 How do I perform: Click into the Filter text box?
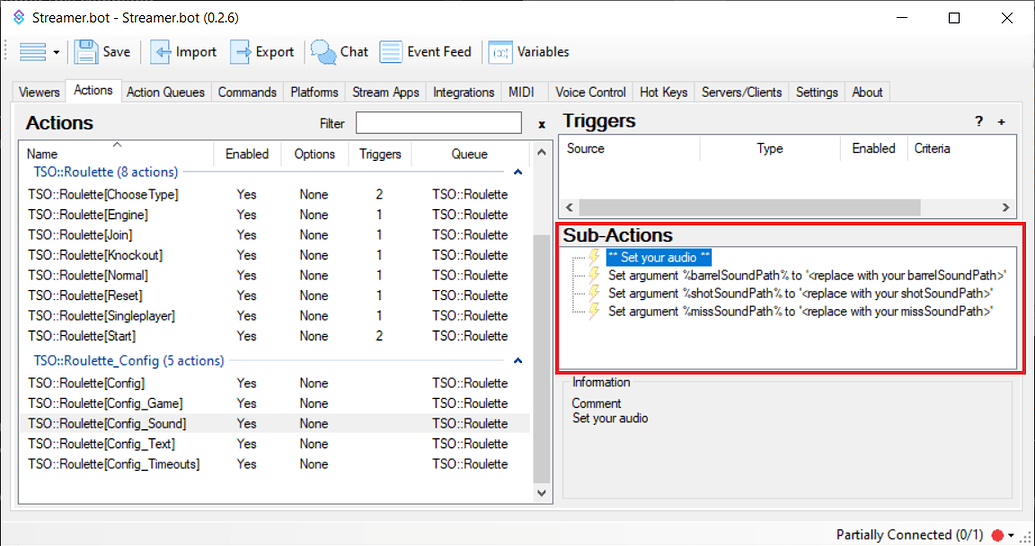(438, 123)
